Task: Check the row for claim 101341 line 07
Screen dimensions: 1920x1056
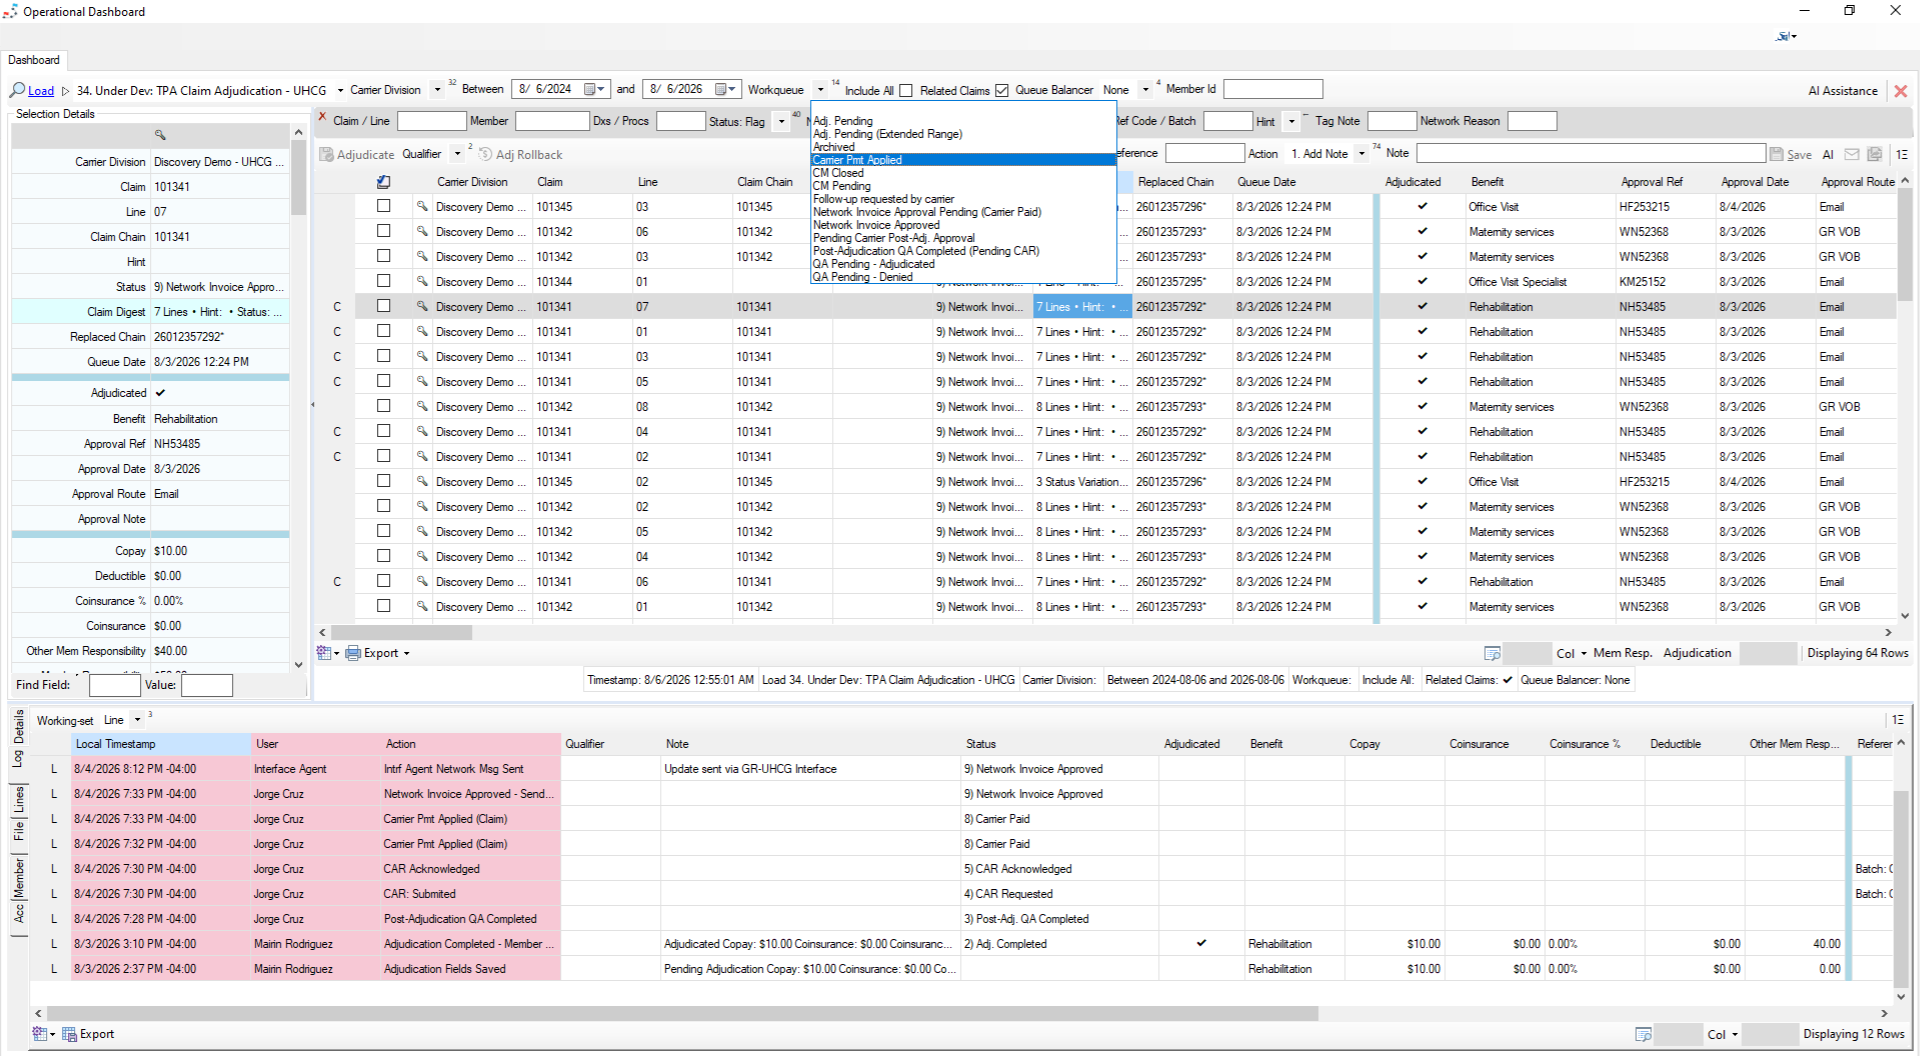Action: coord(383,306)
